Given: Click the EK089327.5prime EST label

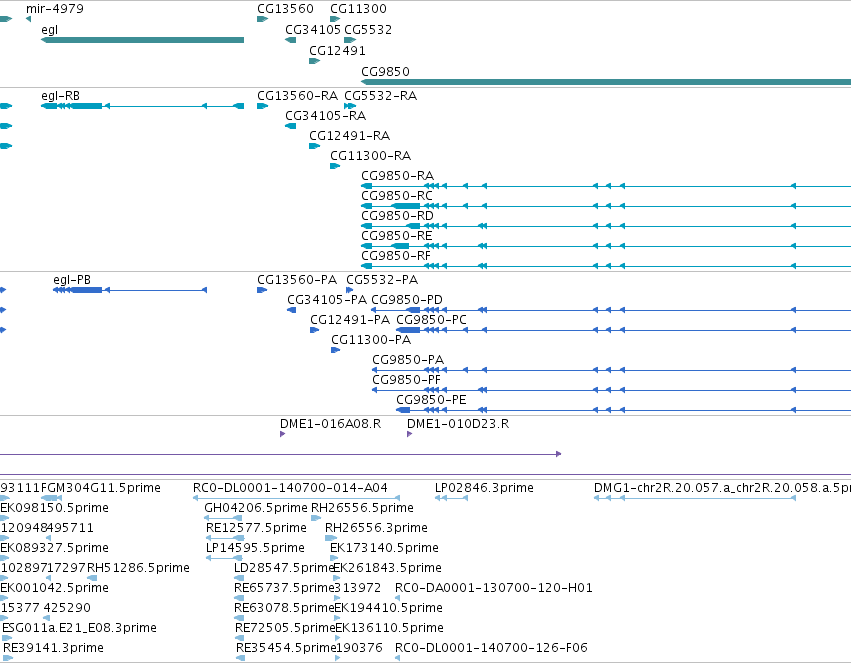Looking at the screenshot, I should (x=54, y=548).
